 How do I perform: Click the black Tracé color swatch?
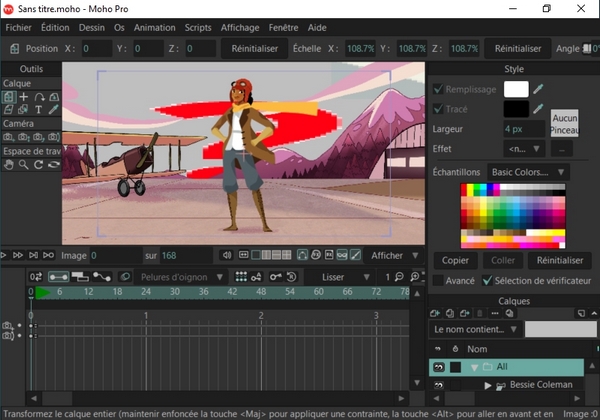(516, 109)
